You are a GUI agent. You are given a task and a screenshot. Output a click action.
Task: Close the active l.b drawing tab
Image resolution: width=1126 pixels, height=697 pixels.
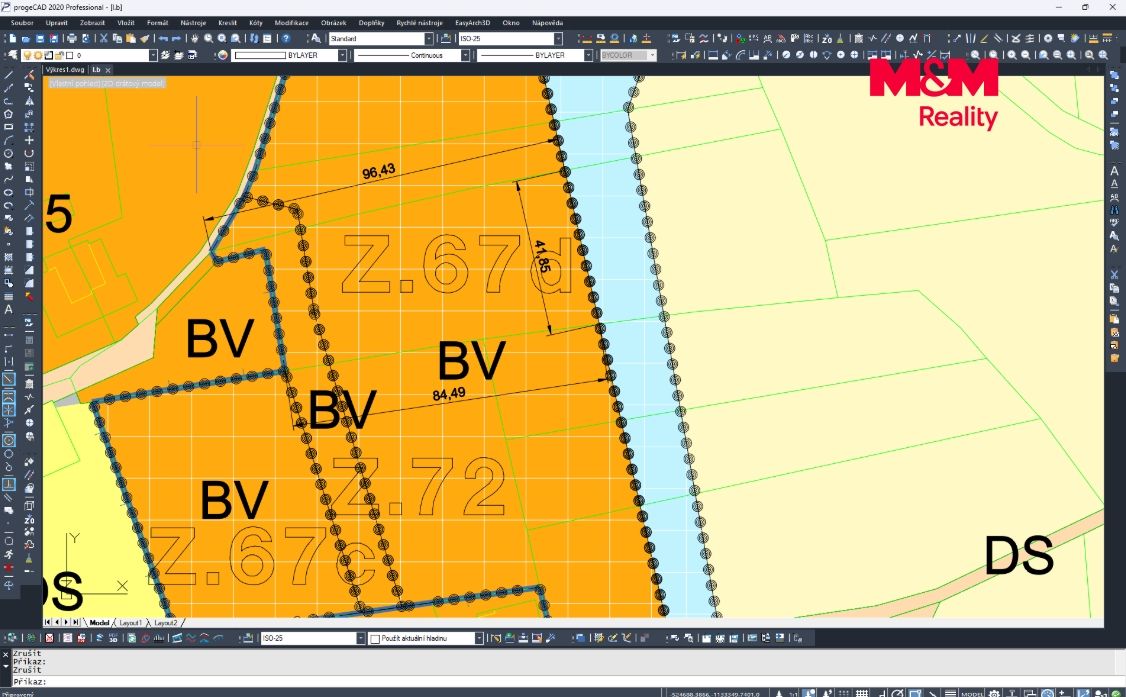pyautogui.click(x=108, y=70)
